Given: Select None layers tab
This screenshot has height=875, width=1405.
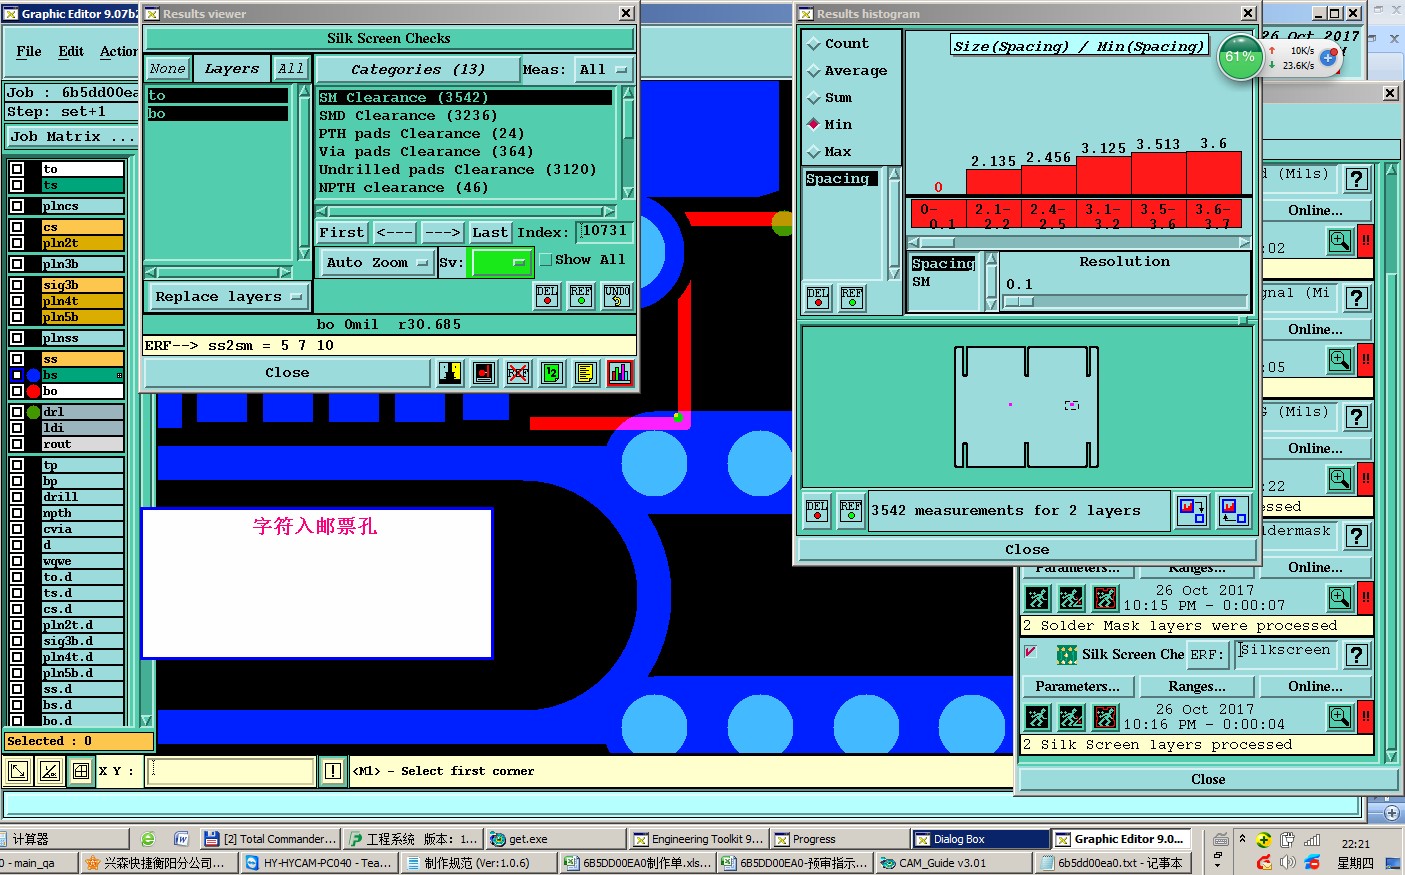Looking at the screenshot, I should [x=167, y=69].
